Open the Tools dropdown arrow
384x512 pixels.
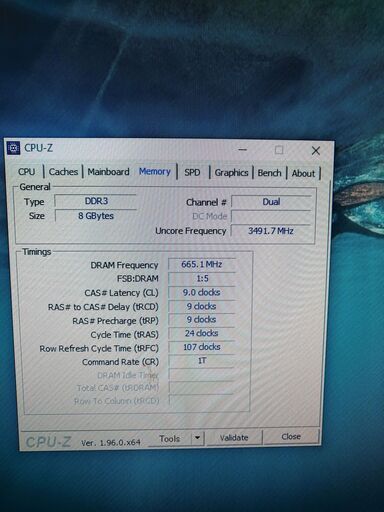click(198, 437)
